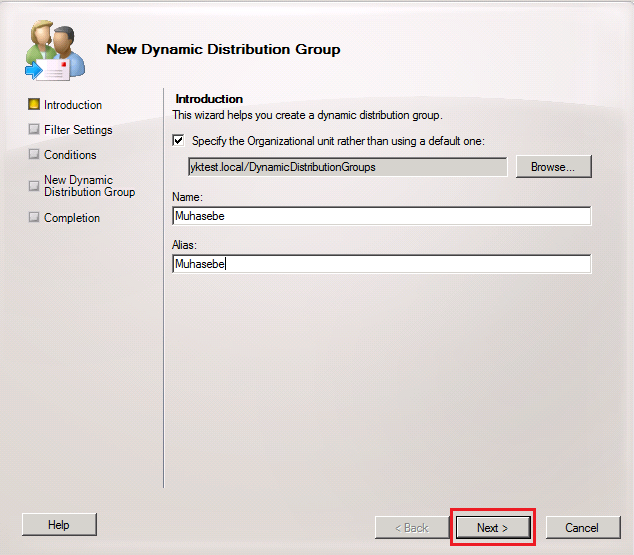634x555 pixels.
Task: Click the yktest.local/DynamicDistributionGroups path field
Action: click(x=347, y=167)
